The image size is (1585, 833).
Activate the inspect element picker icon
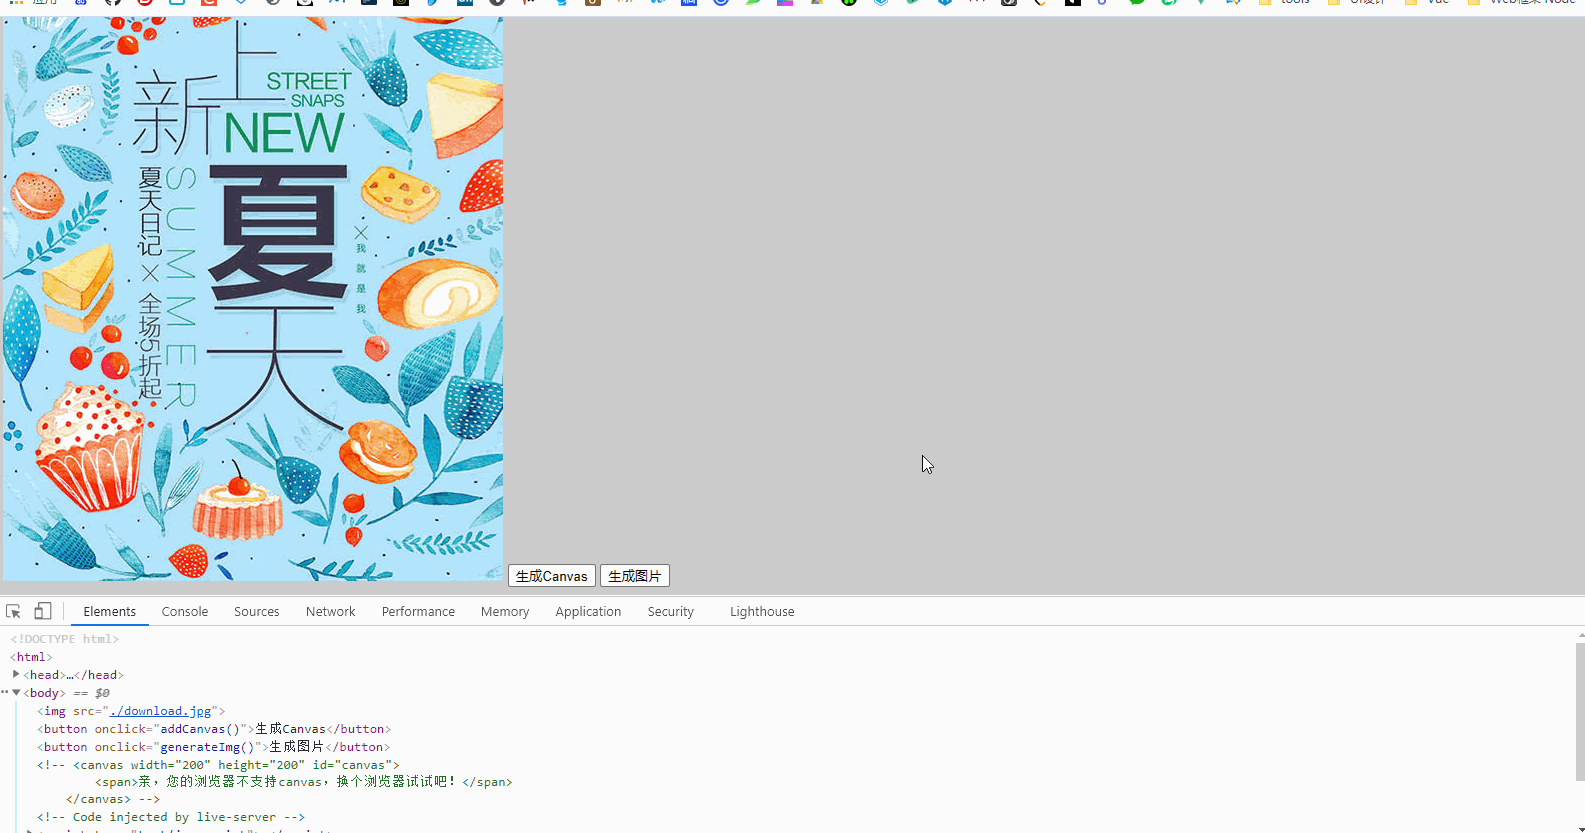[x=13, y=611]
